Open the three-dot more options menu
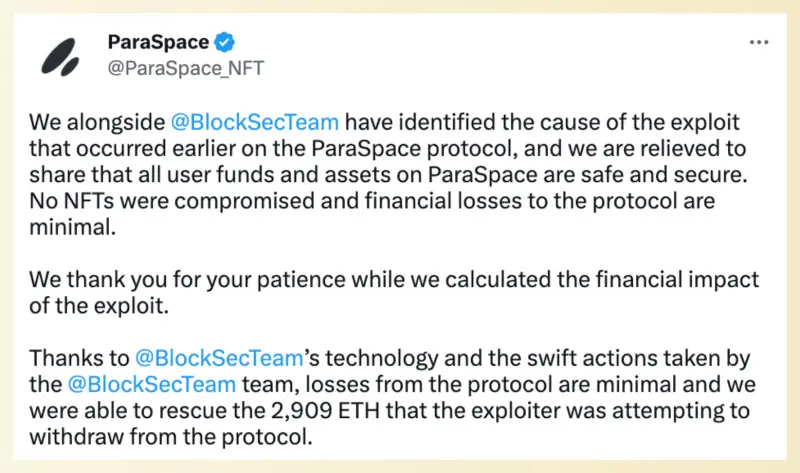Viewport: 800px width, 473px height. (x=760, y=44)
